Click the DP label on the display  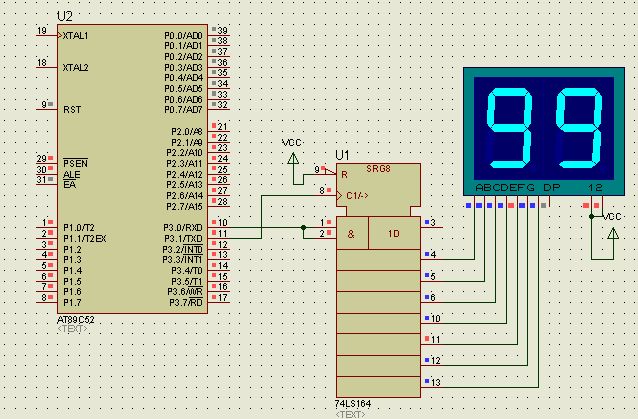tap(552, 188)
